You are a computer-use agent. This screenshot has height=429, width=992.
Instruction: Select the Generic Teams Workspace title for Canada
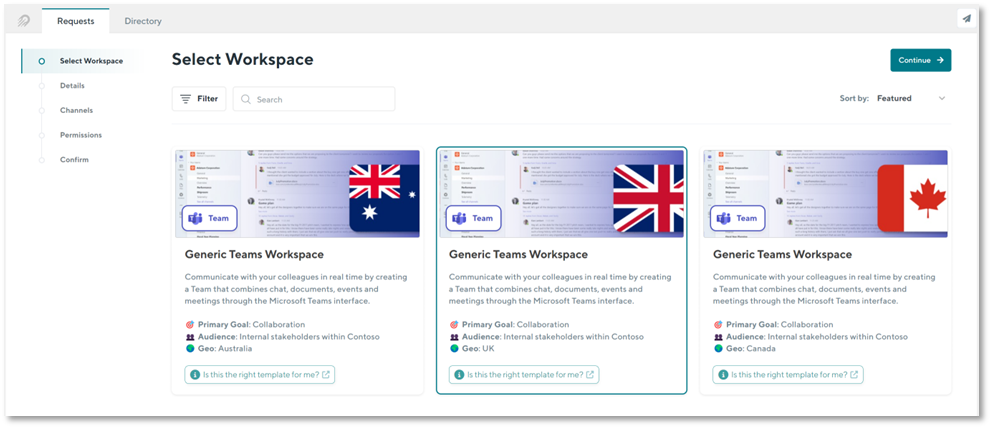(x=782, y=255)
